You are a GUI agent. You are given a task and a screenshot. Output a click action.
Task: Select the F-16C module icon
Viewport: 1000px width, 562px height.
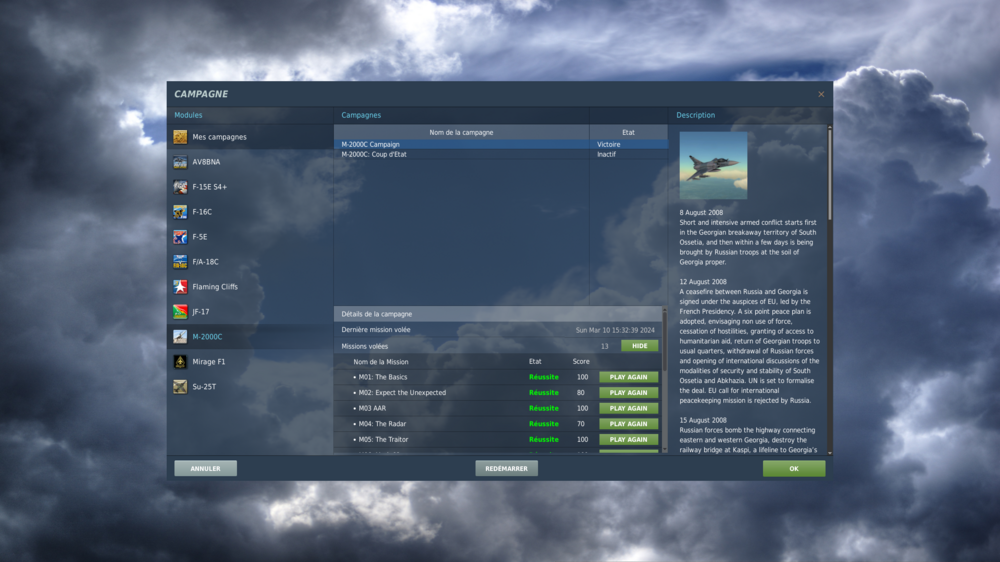point(180,211)
